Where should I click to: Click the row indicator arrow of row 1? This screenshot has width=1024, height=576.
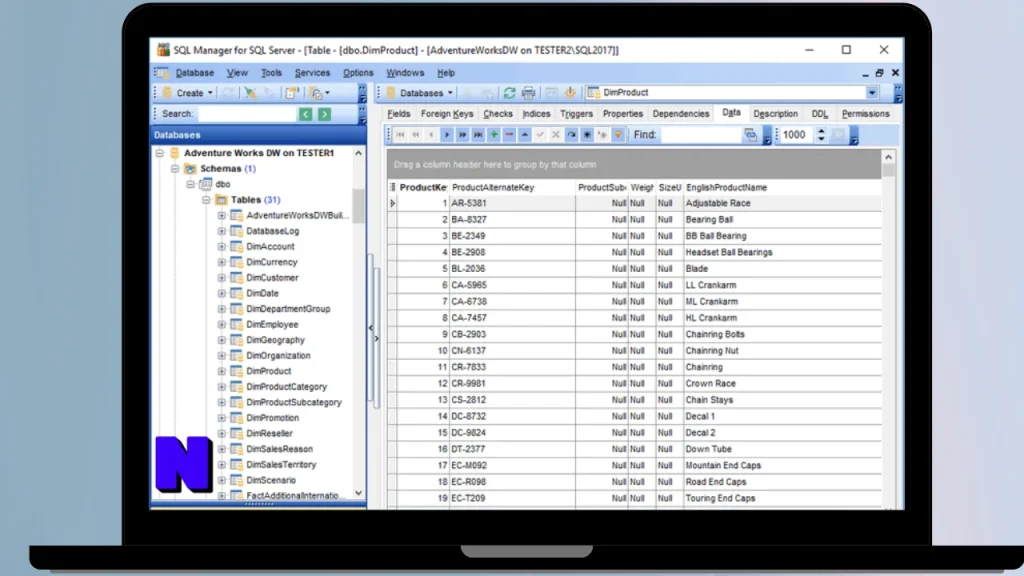(x=392, y=203)
